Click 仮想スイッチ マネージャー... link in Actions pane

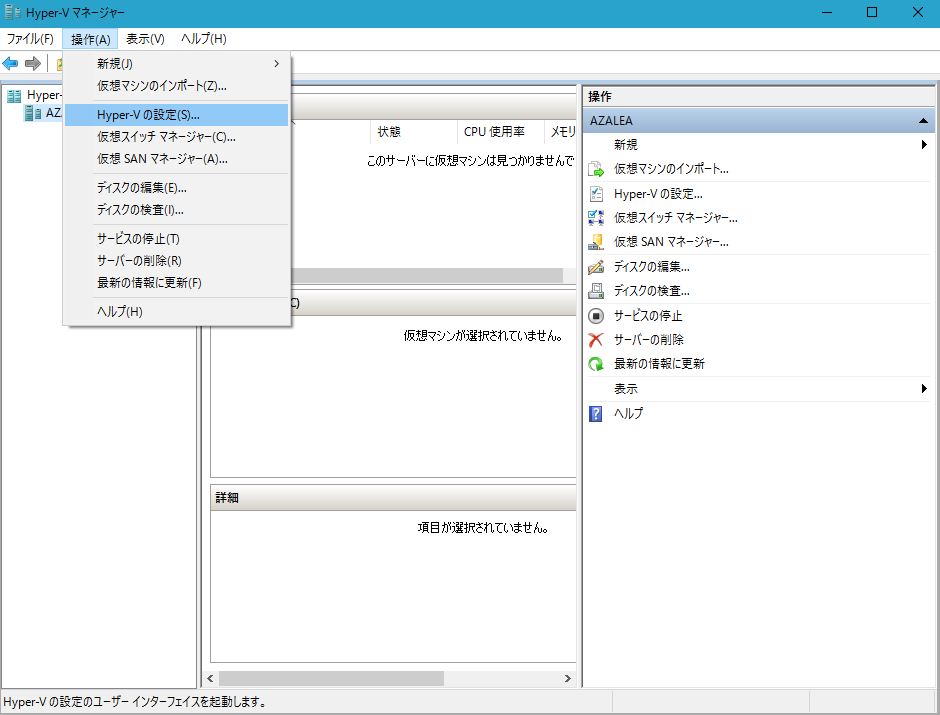click(x=676, y=218)
